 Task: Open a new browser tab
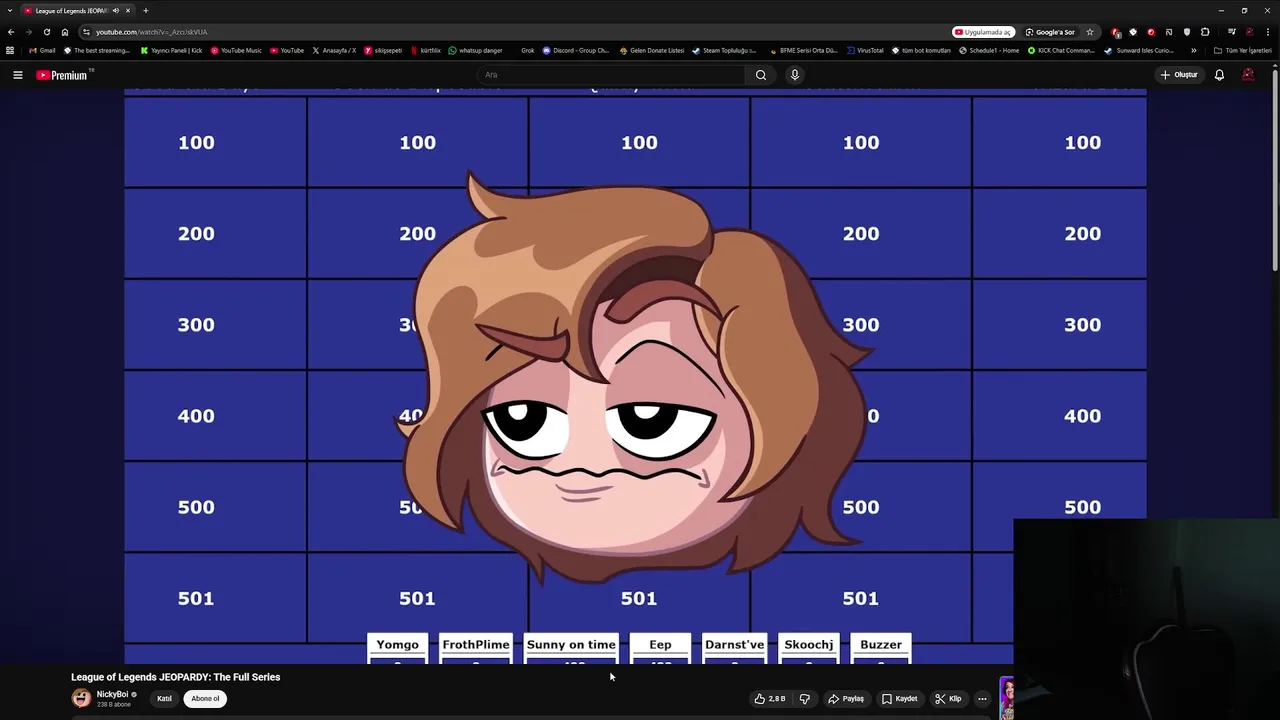click(x=146, y=10)
